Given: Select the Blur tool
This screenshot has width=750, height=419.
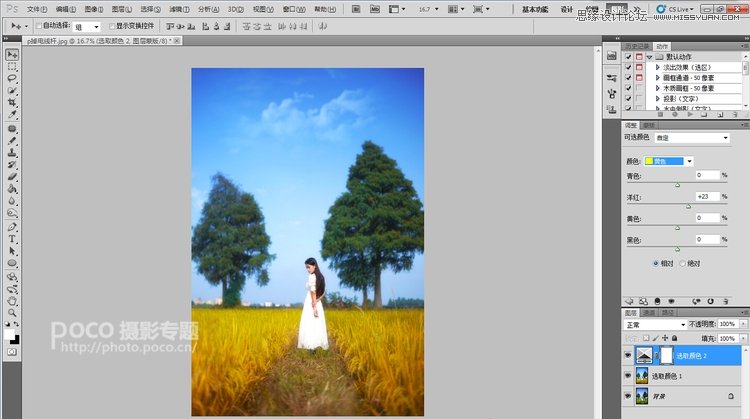Looking at the screenshot, I should (x=12, y=201).
